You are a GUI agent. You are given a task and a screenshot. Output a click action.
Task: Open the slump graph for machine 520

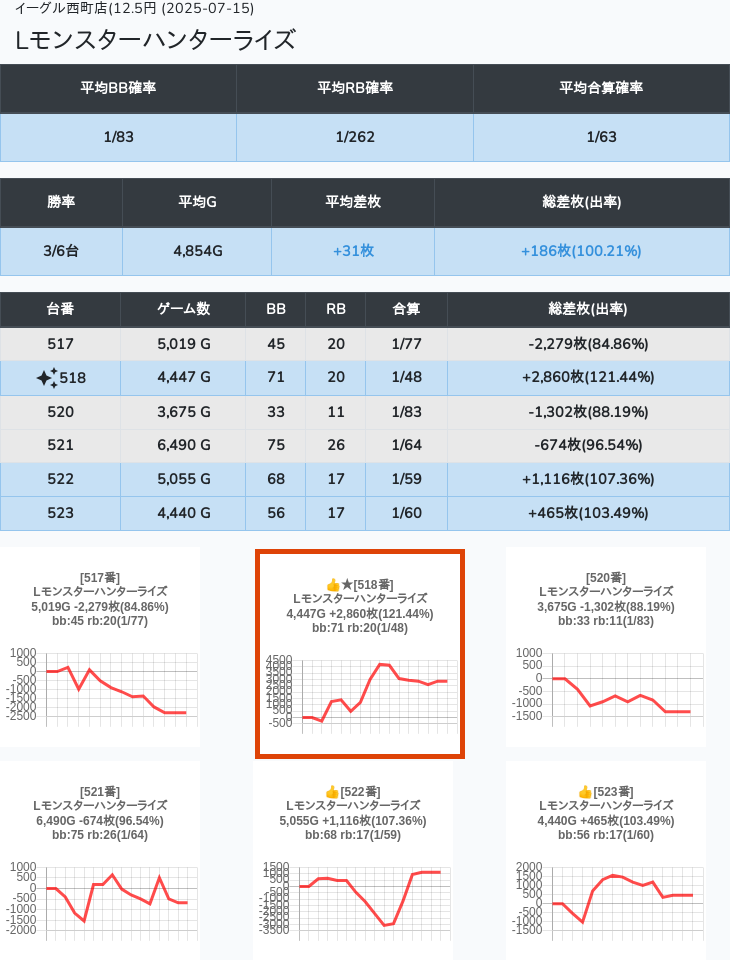point(606,689)
